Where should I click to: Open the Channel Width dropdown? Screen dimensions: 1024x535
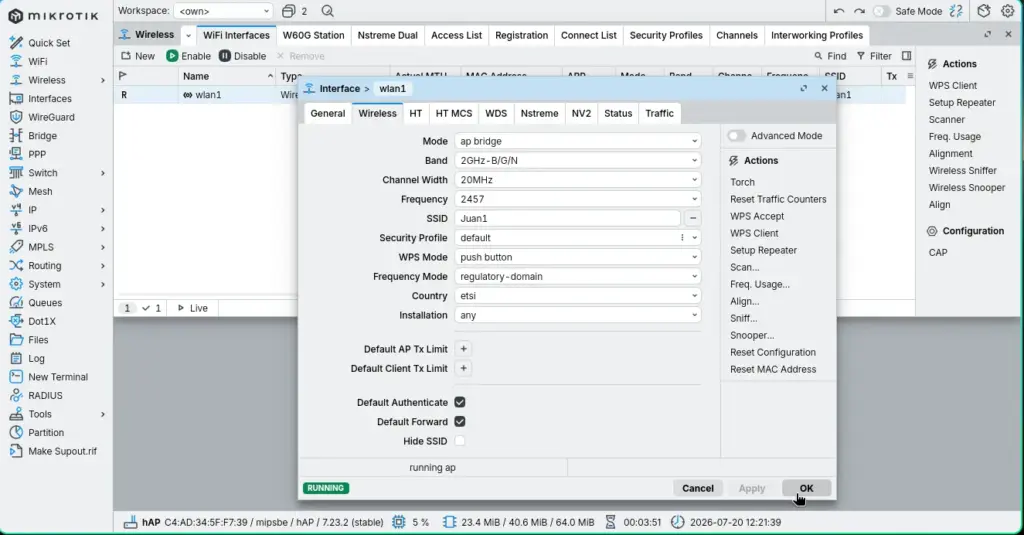[x=578, y=180]
